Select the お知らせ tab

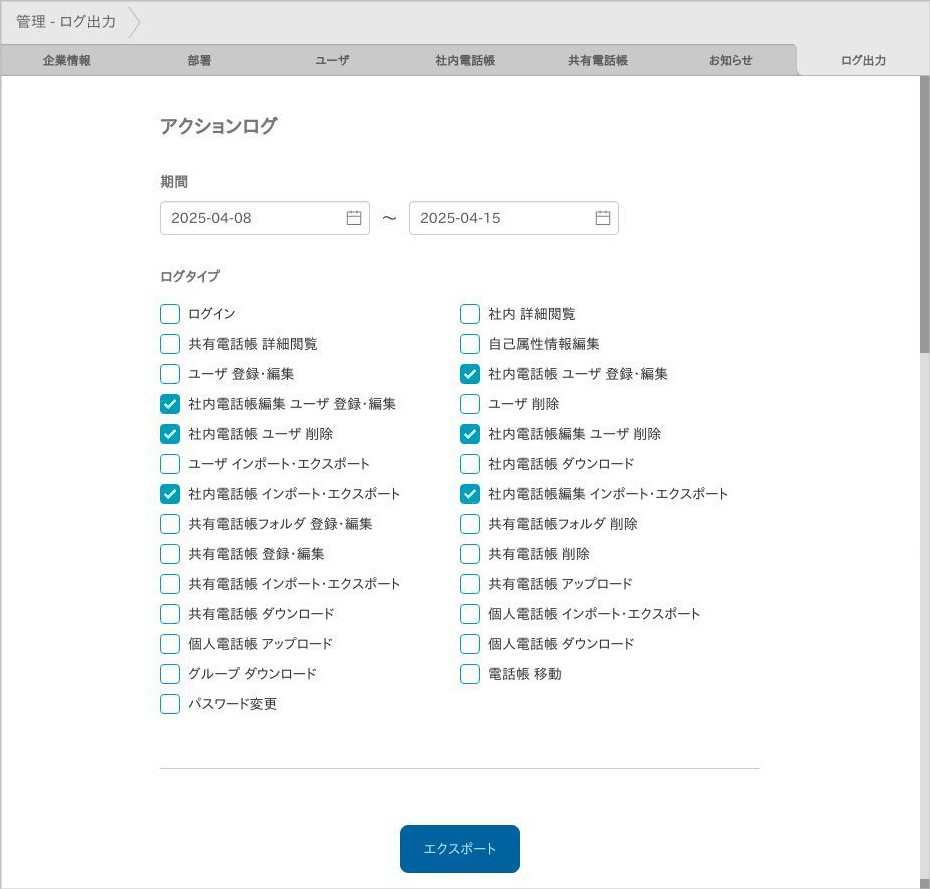click(x=730, y=60)
